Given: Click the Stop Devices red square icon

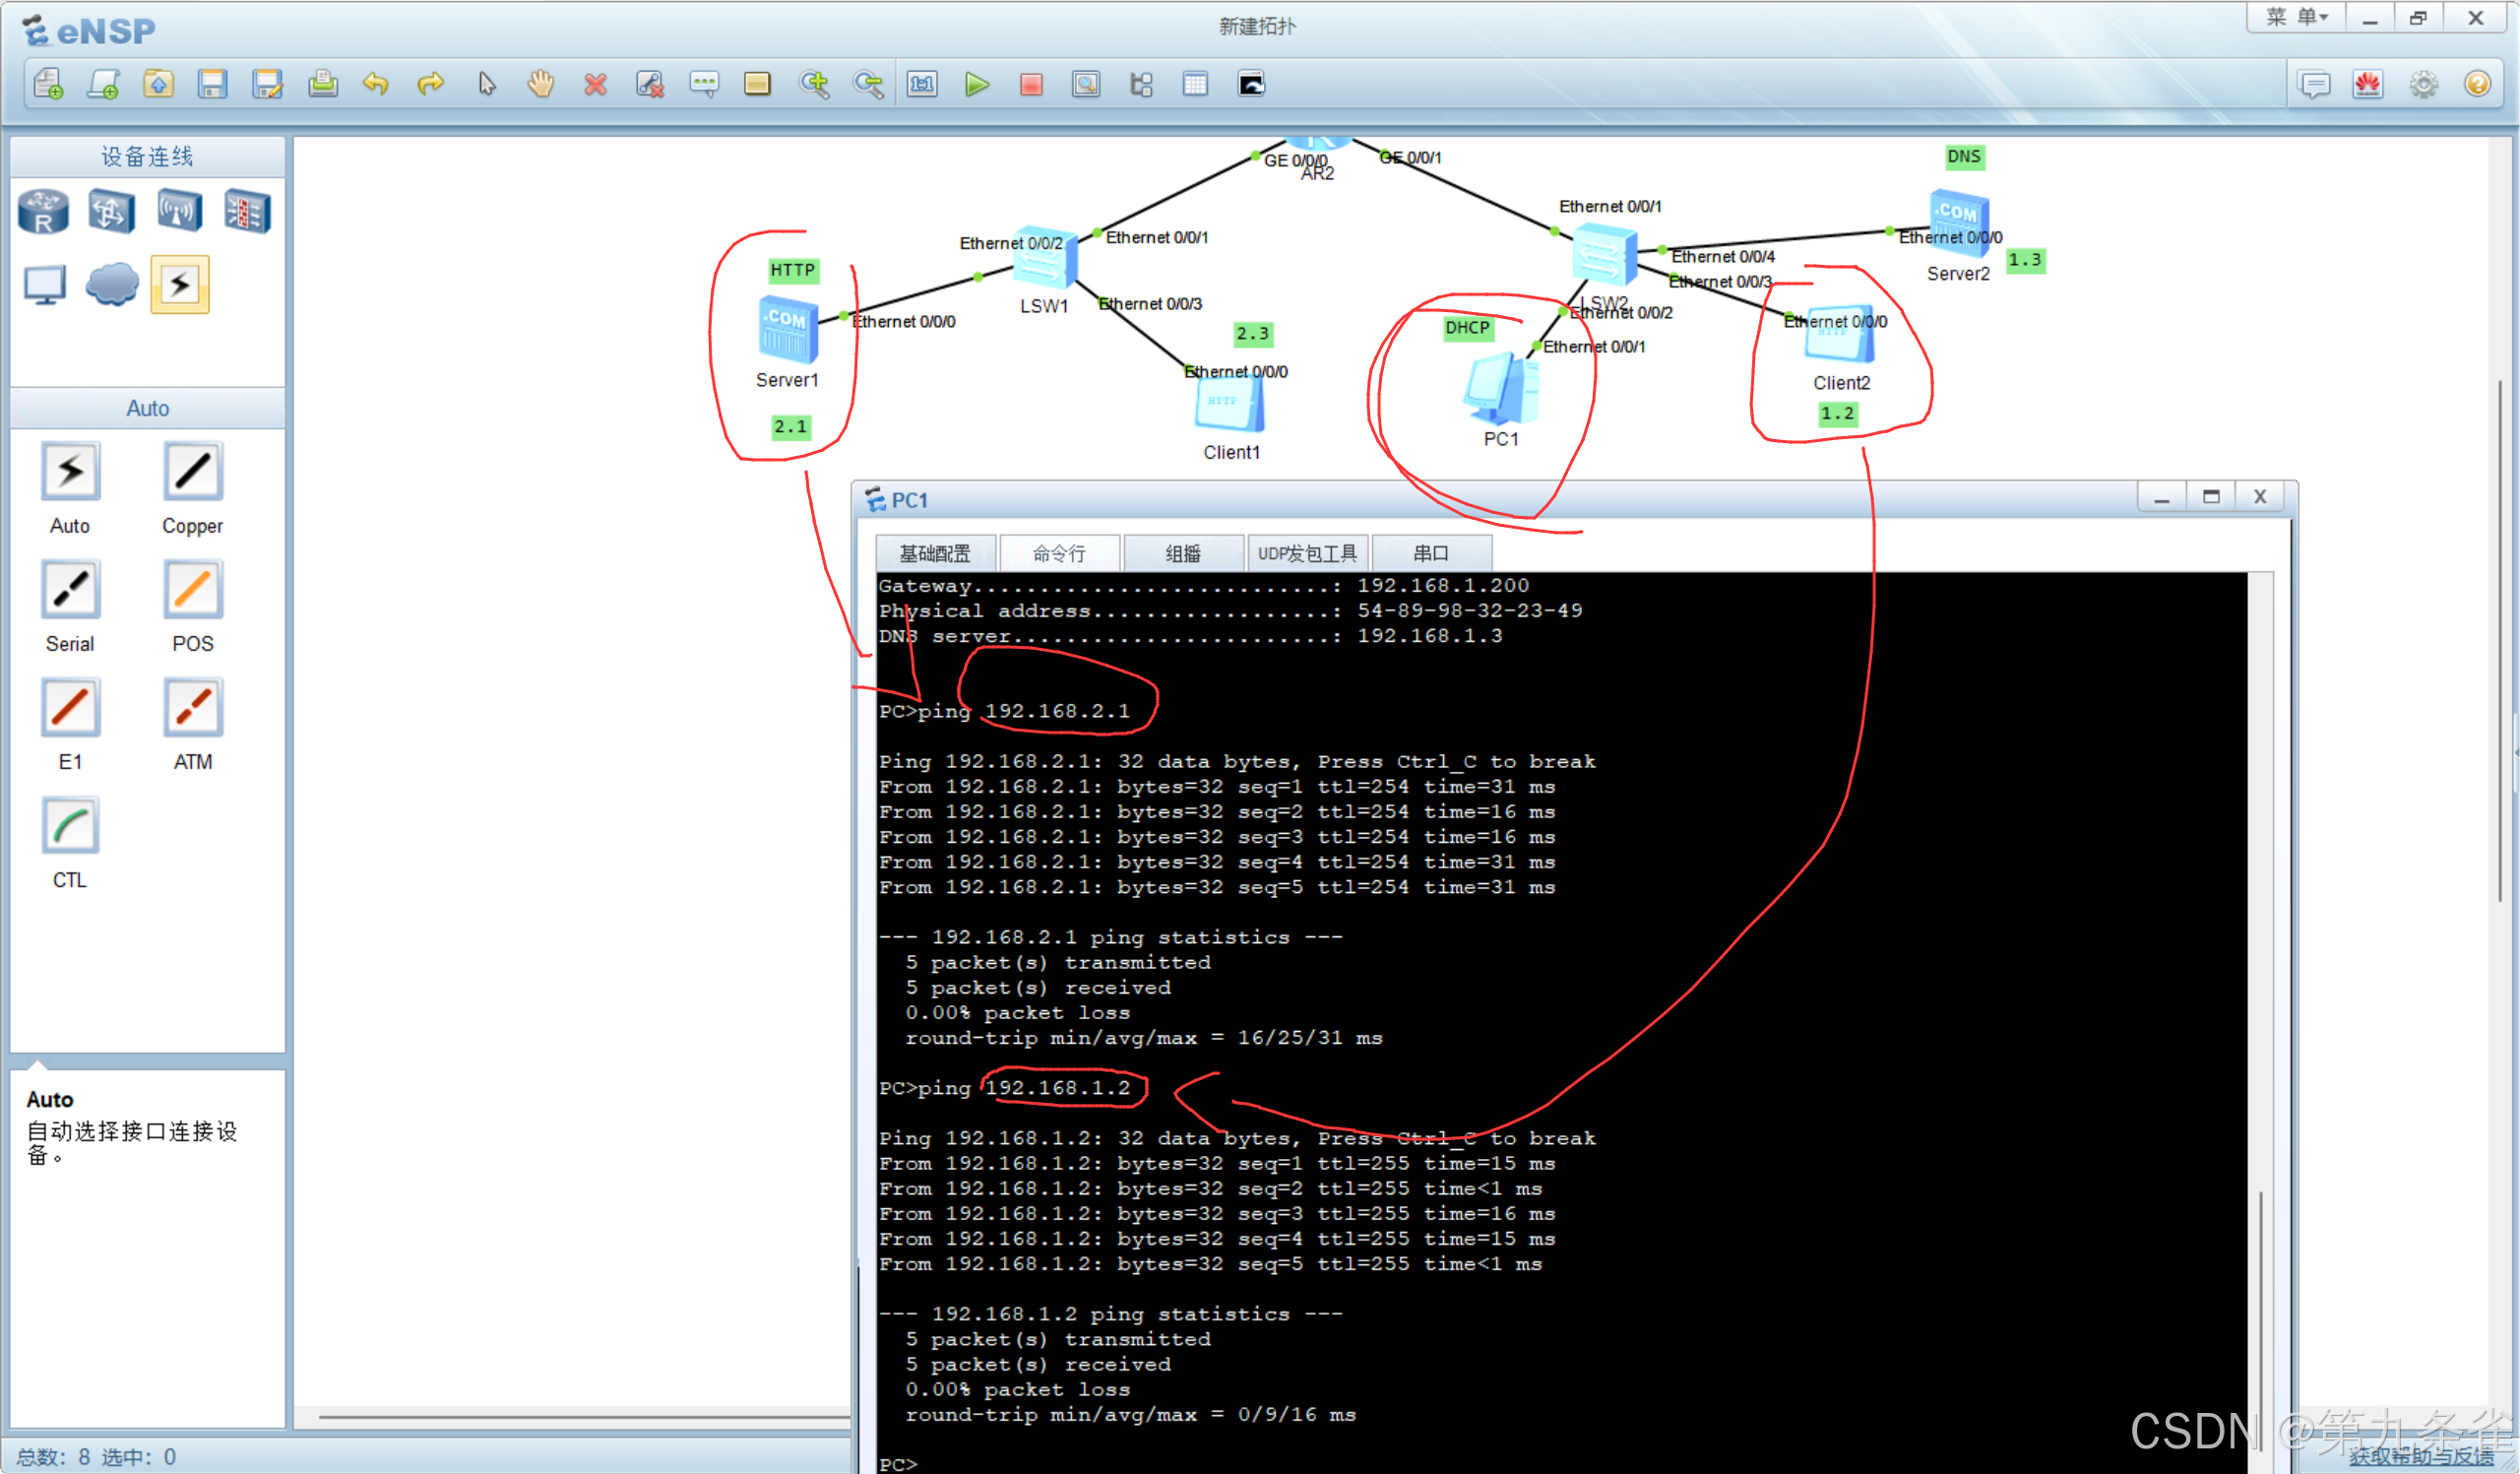Looking at the screenshot, I should [x=1031, y=85].
